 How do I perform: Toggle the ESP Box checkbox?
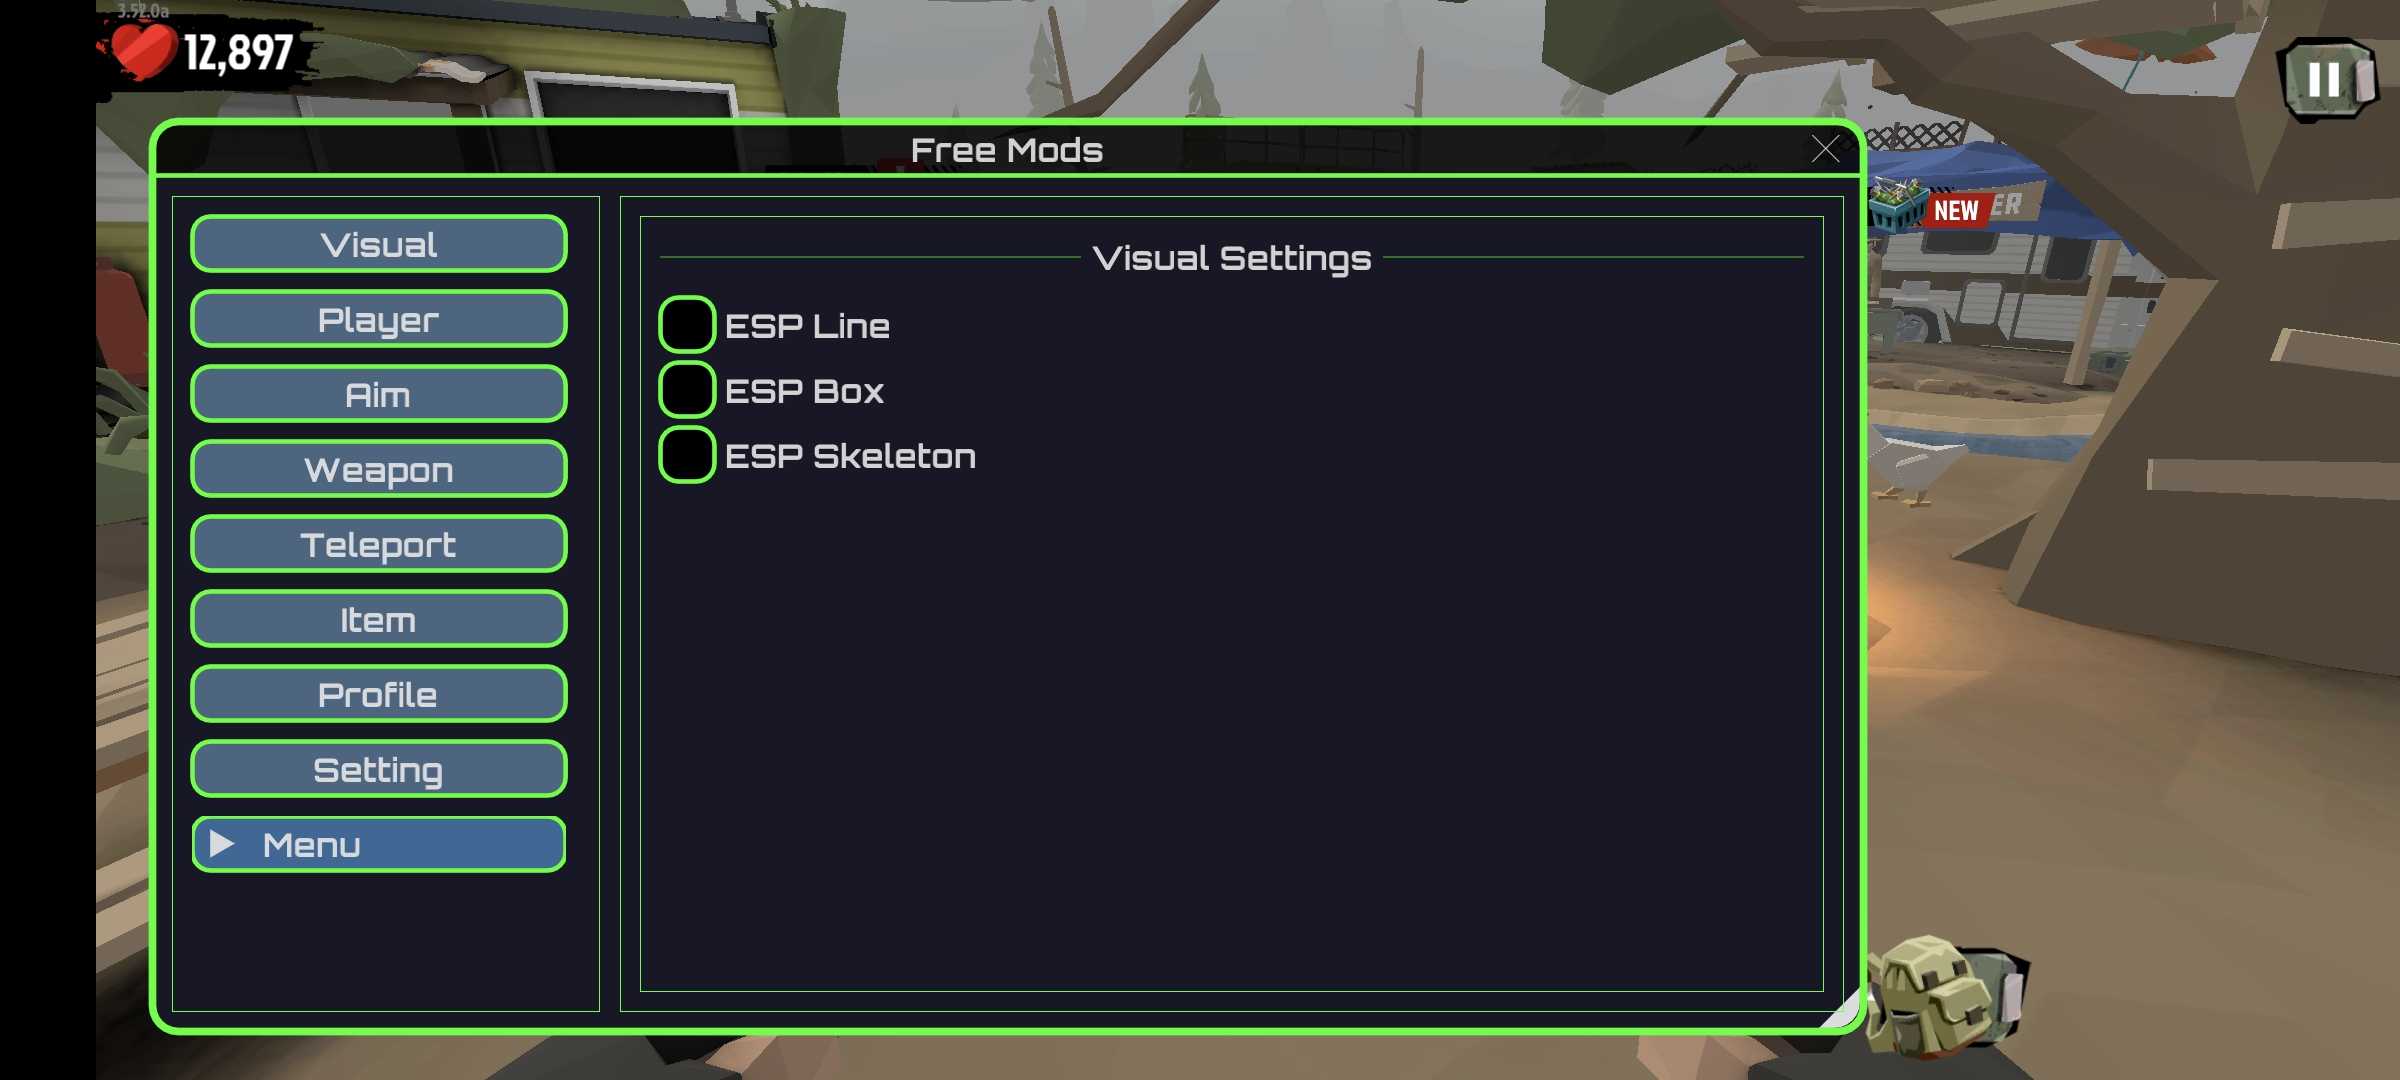[x=687, y=390]
